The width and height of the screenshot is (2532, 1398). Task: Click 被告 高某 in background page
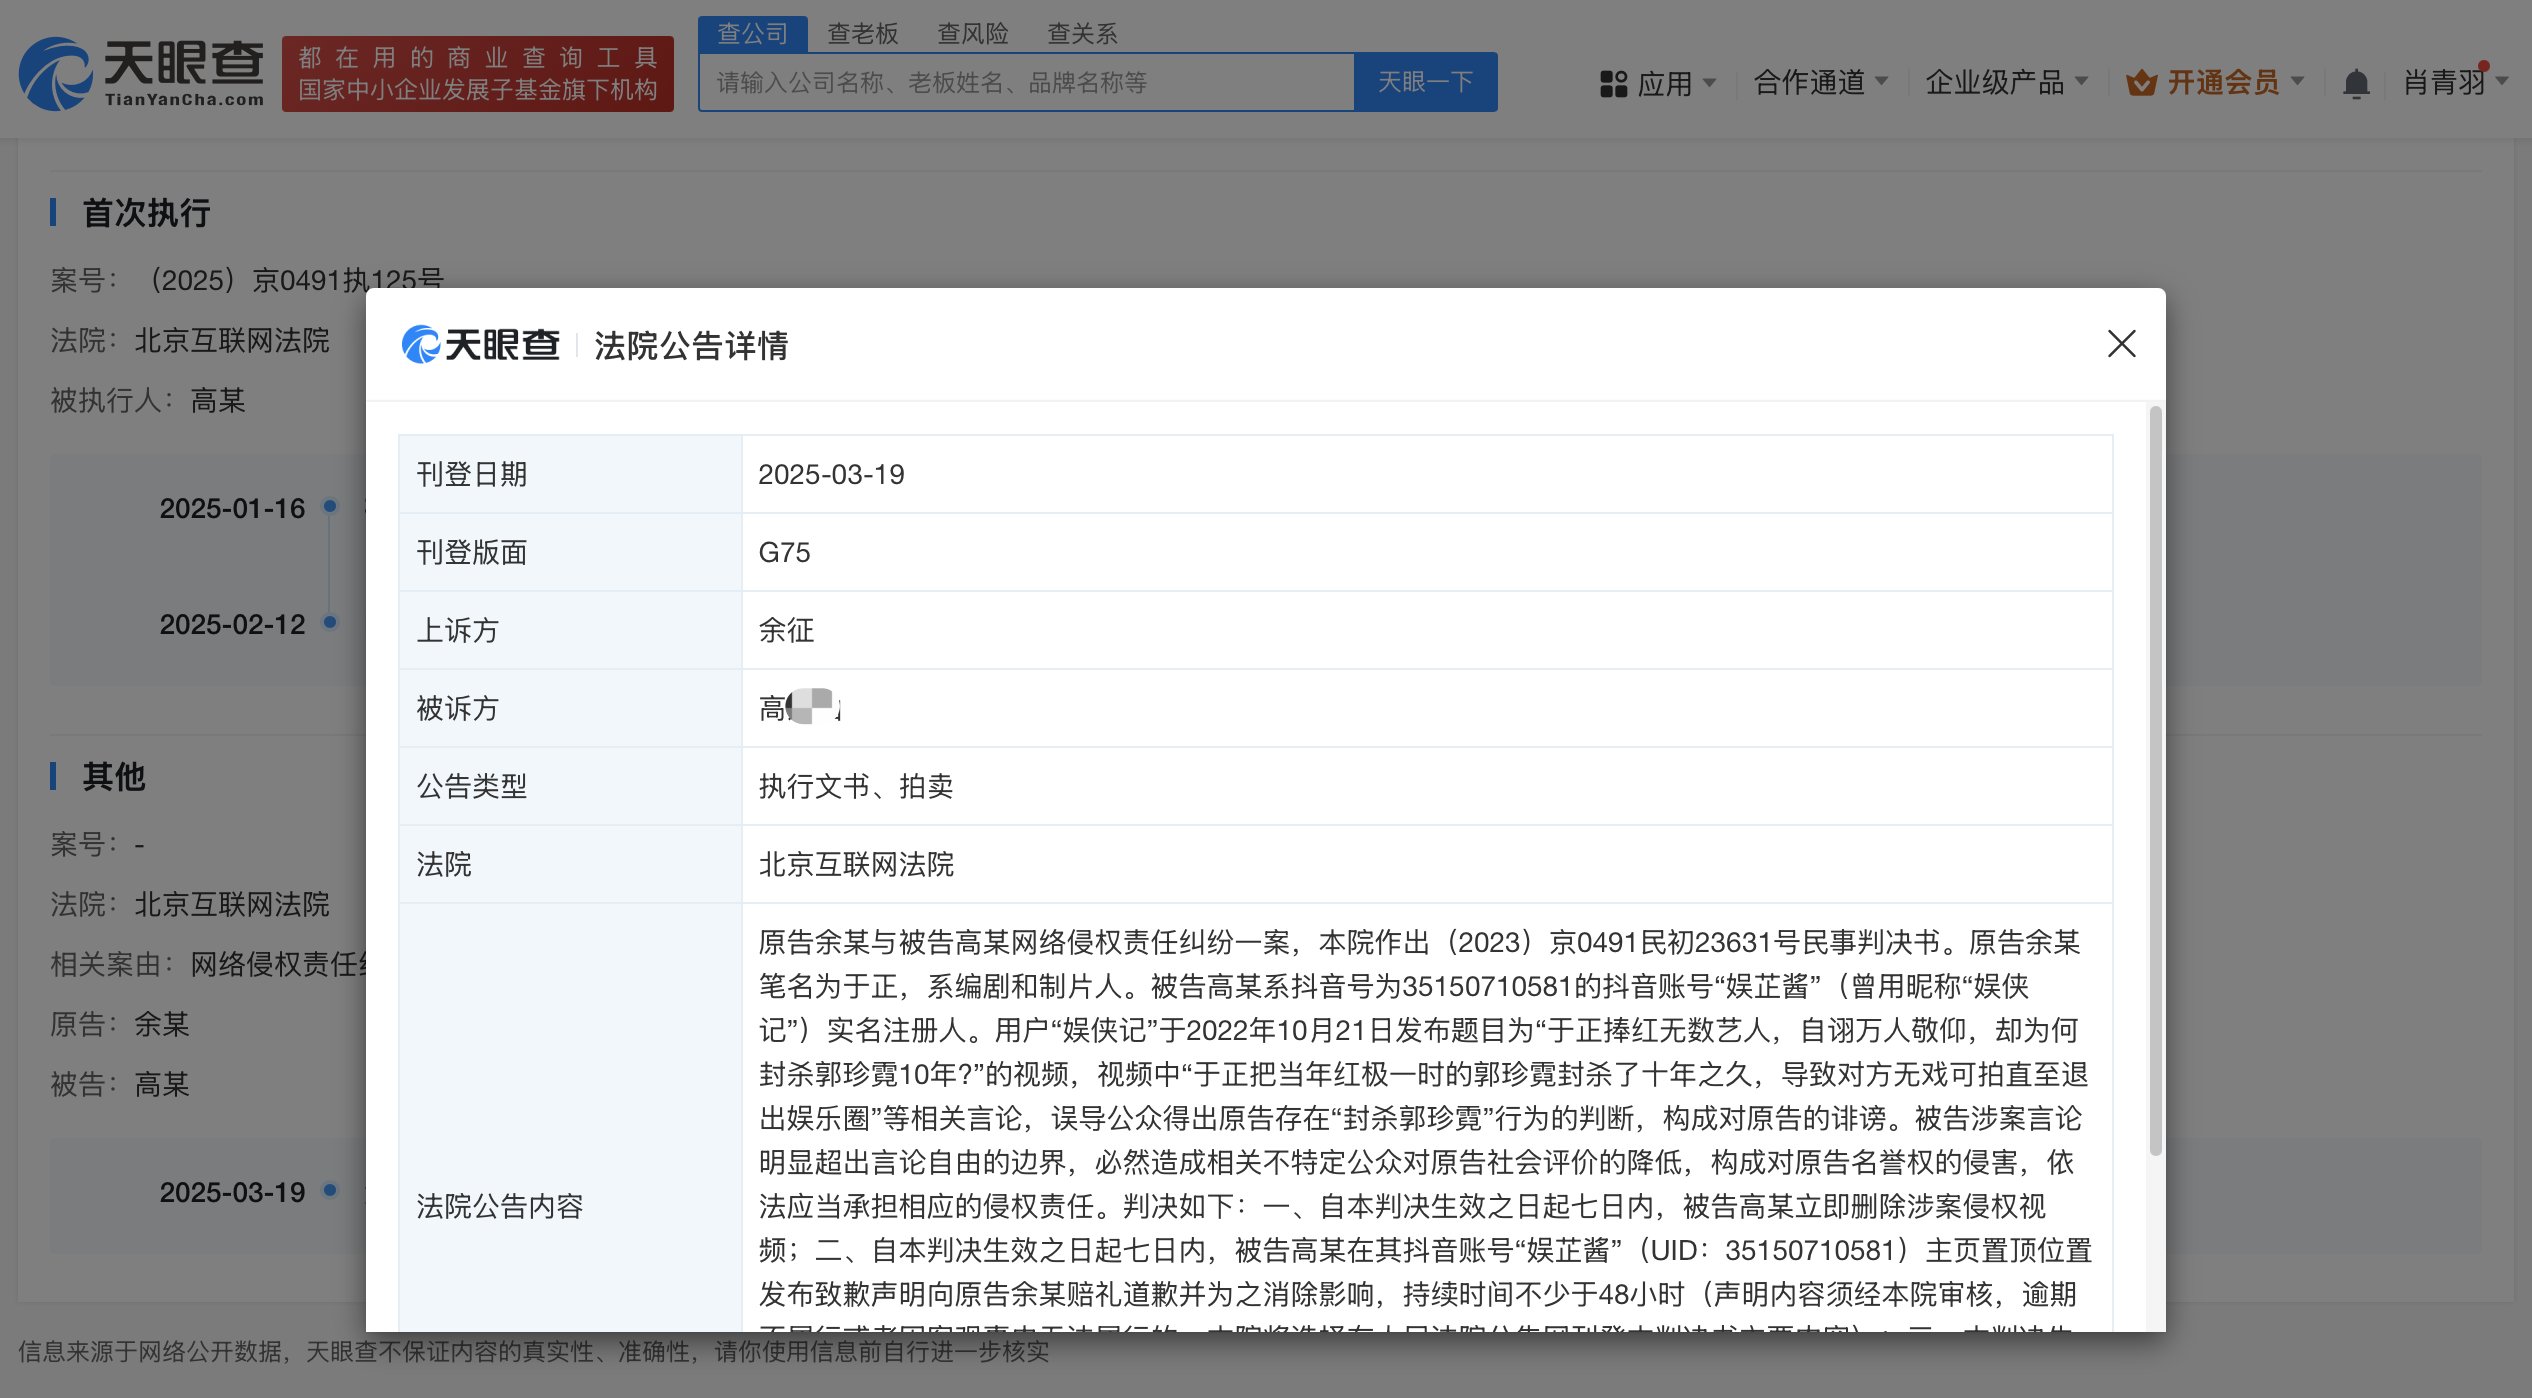click(162, 1085)
